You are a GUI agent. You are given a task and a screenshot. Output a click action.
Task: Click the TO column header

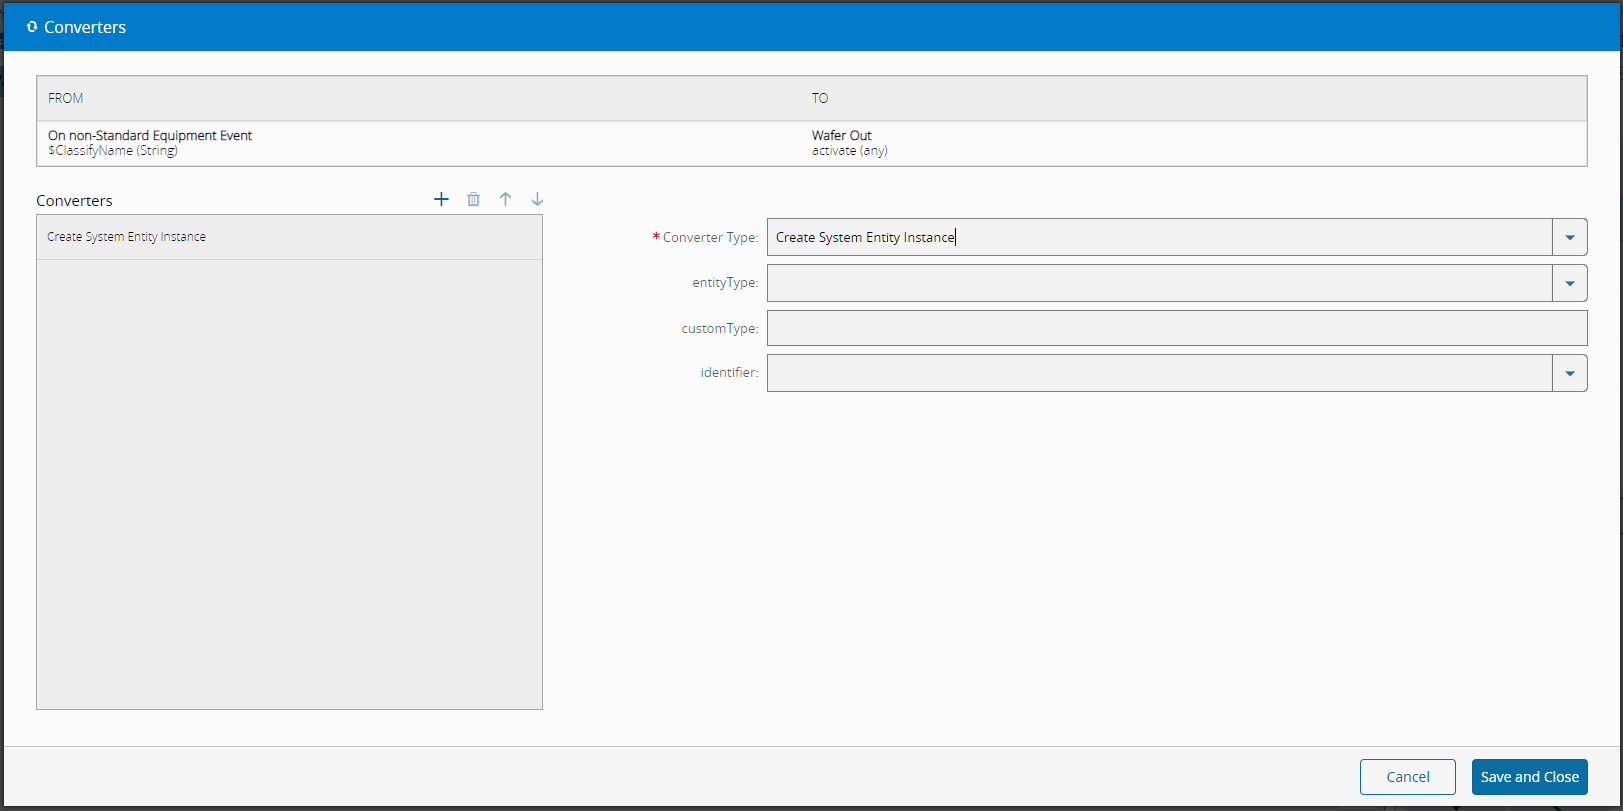[x=820, y=98]
